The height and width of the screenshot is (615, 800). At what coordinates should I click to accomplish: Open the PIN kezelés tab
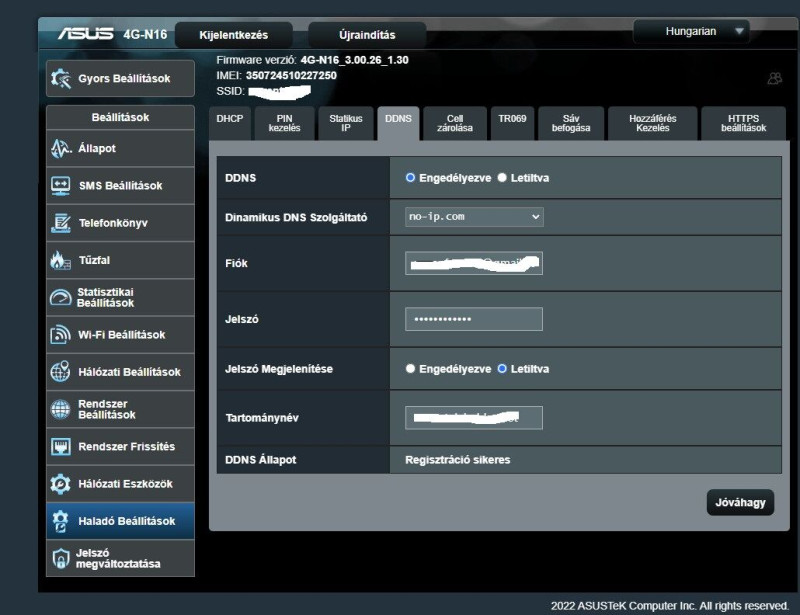pyautogui.click(x=284, y=123)
